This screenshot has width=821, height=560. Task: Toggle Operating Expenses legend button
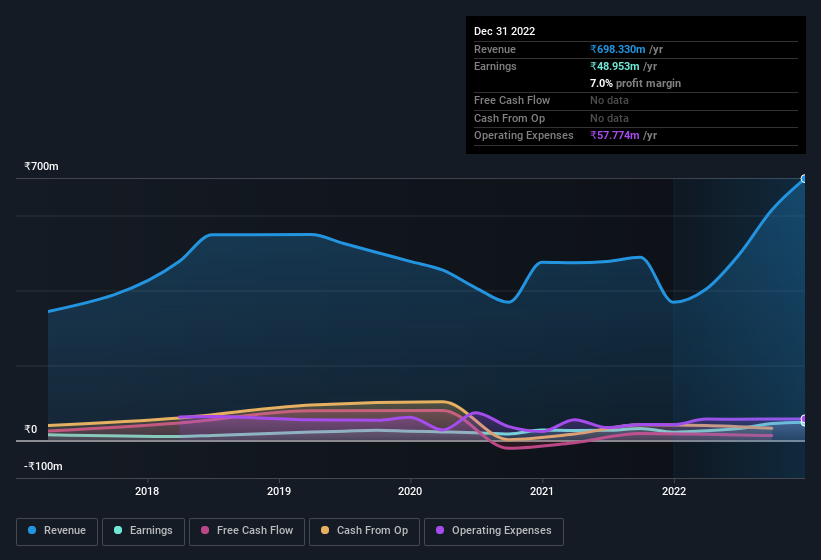pos(494,531)
